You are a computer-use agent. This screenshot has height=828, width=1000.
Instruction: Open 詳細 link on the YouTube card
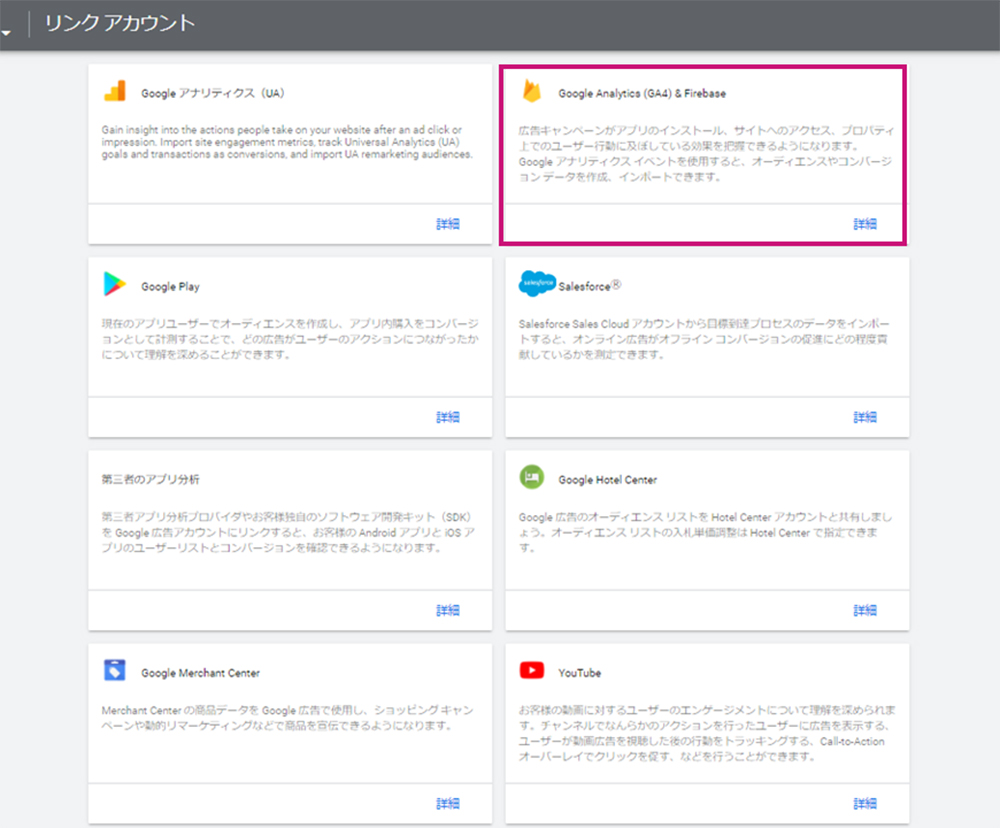(865, 804)
